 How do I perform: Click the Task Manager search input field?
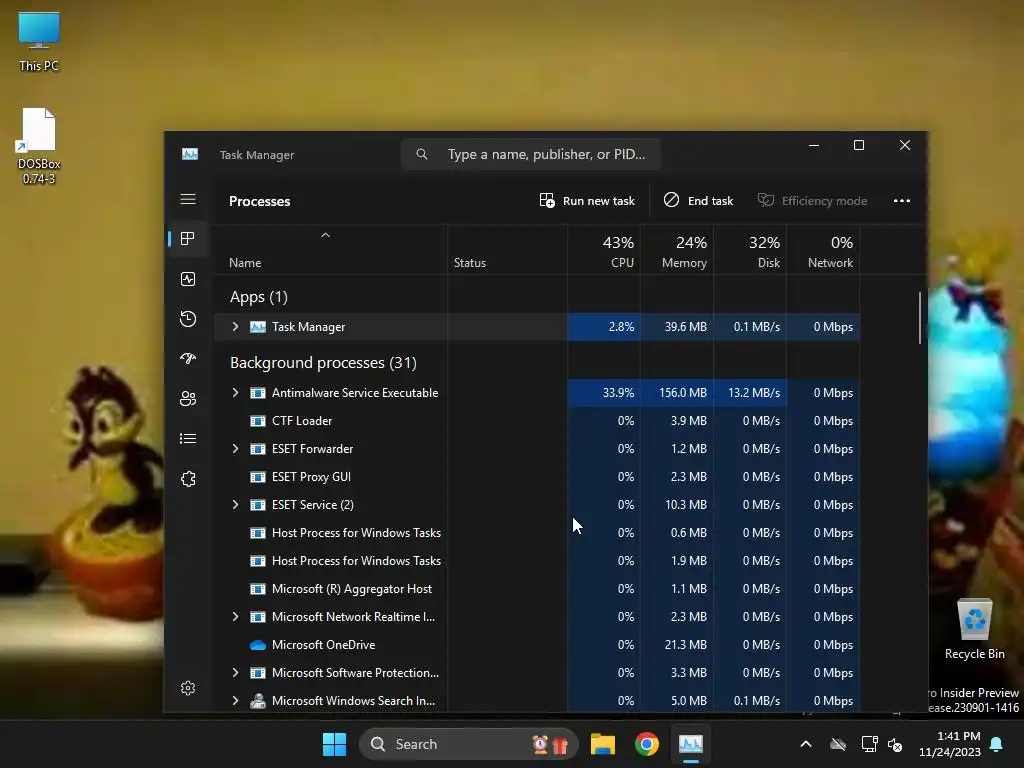531,154
